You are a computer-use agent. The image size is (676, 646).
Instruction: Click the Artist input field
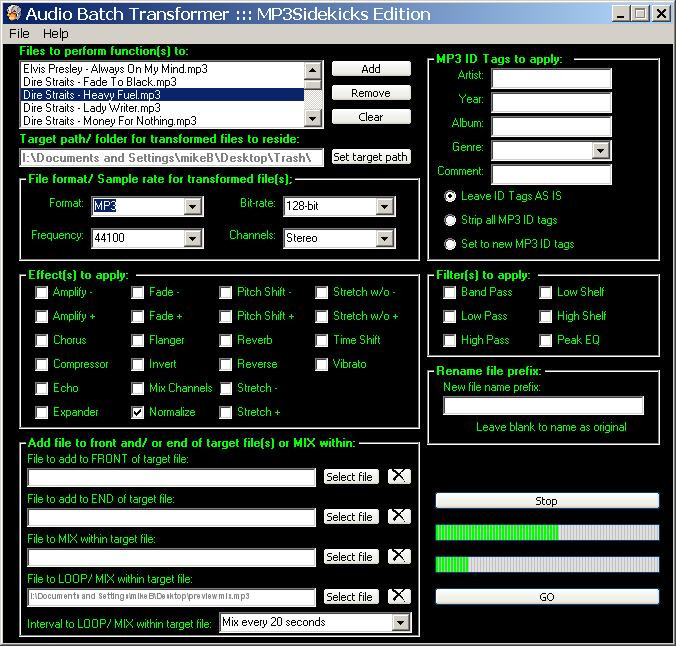[551, 78]
